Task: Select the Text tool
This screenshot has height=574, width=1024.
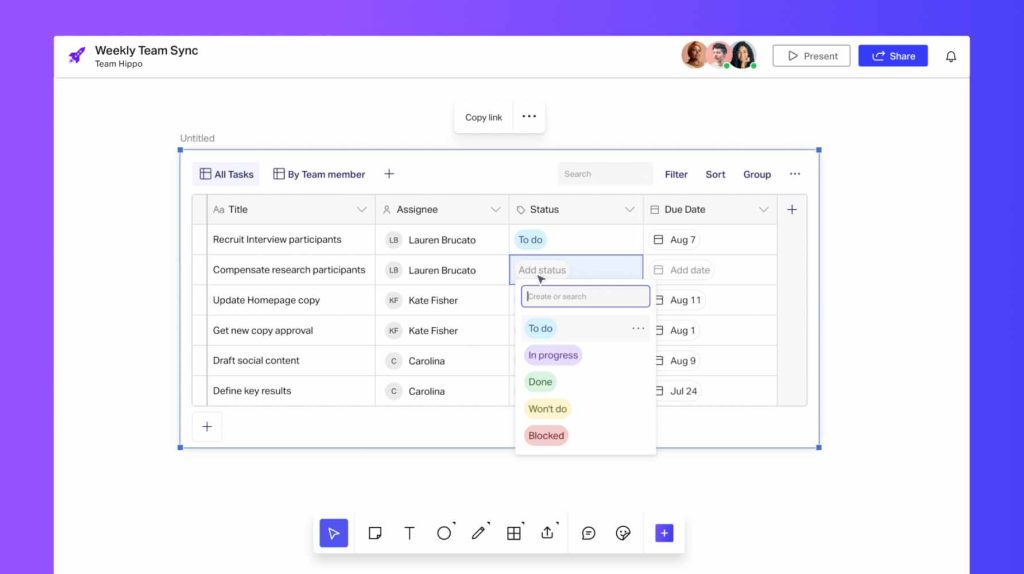Action: pyautogui.click(x=409, y=533)
